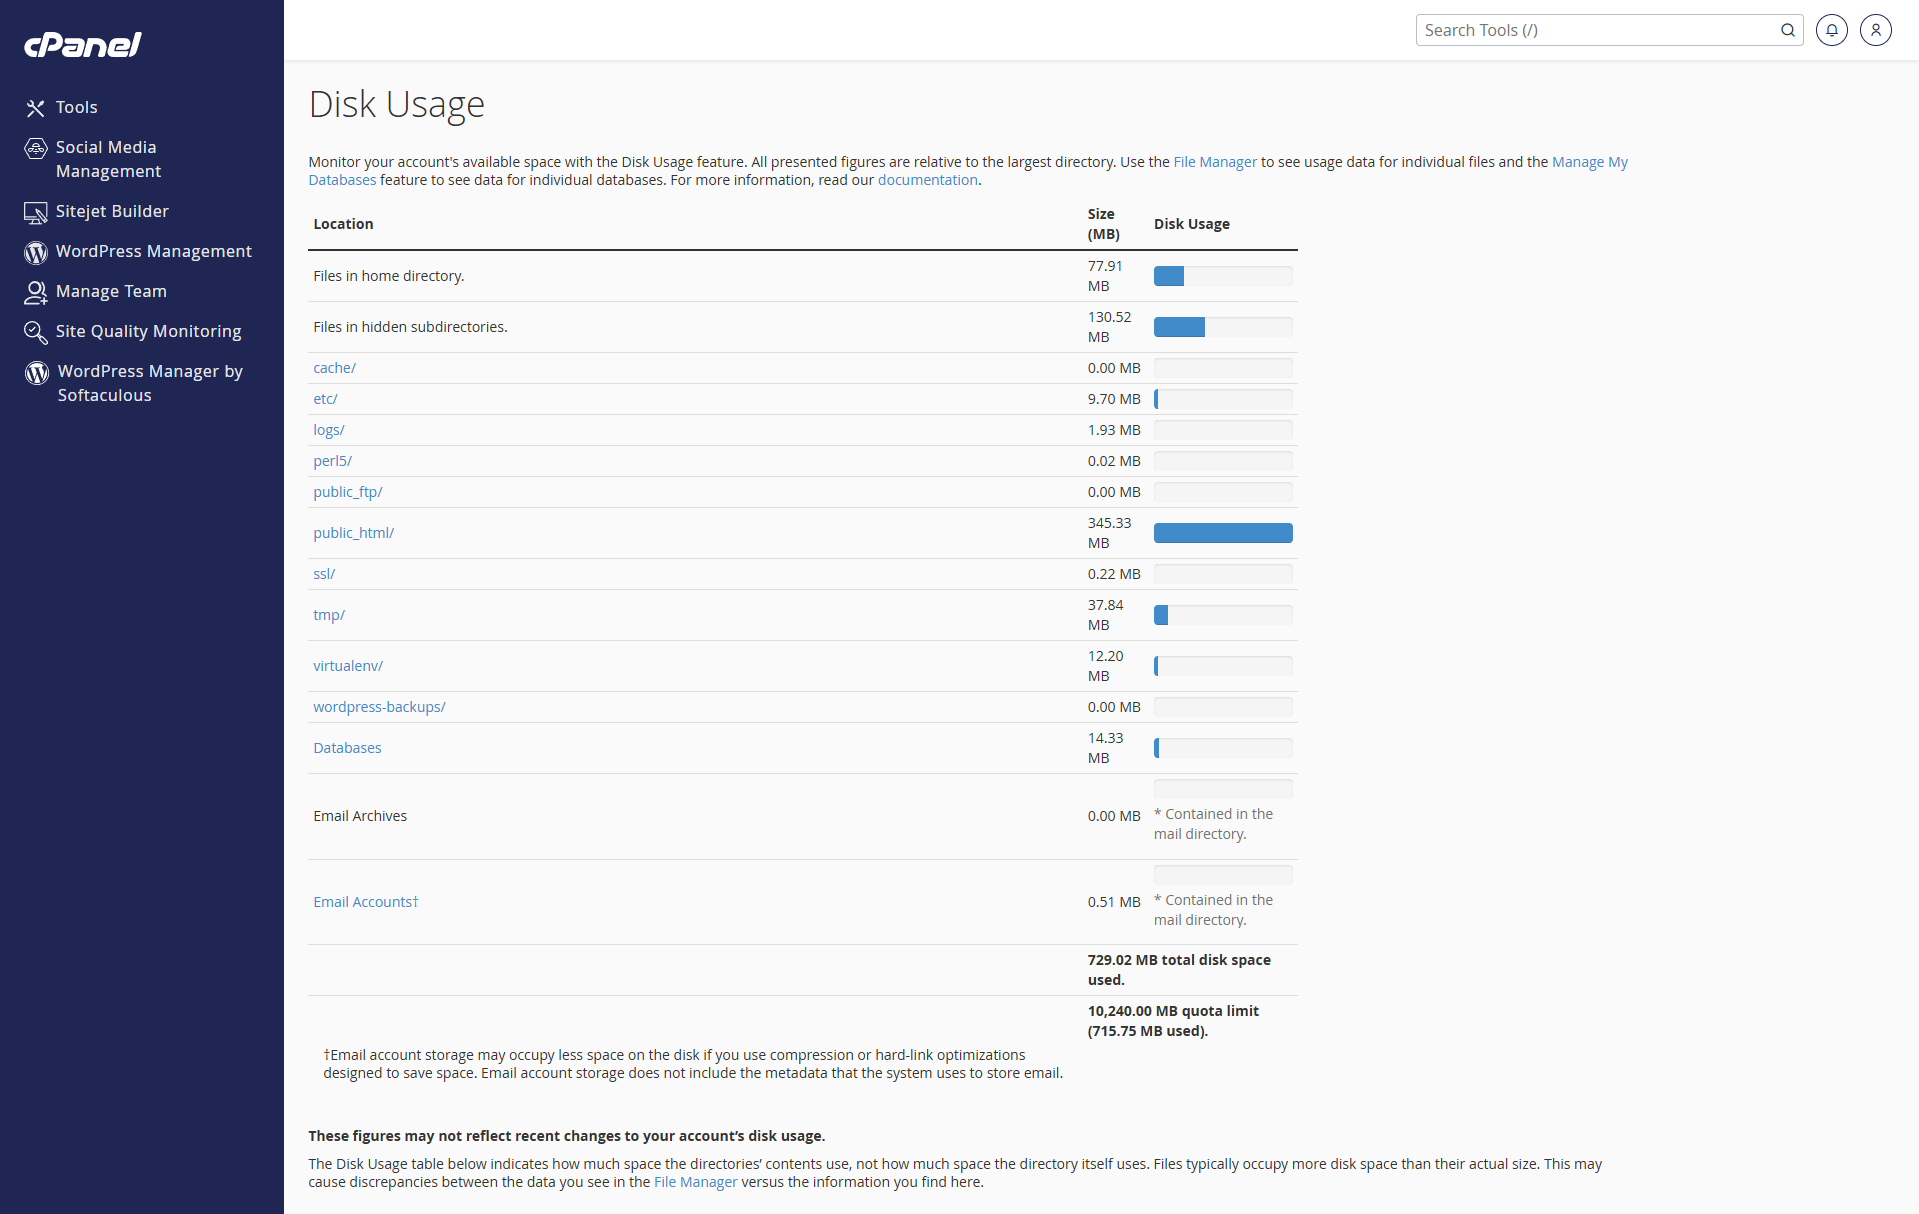Click the hidden subdirectories usage bar
Screen dimensions: 1919x1214
coord(1223,327)
